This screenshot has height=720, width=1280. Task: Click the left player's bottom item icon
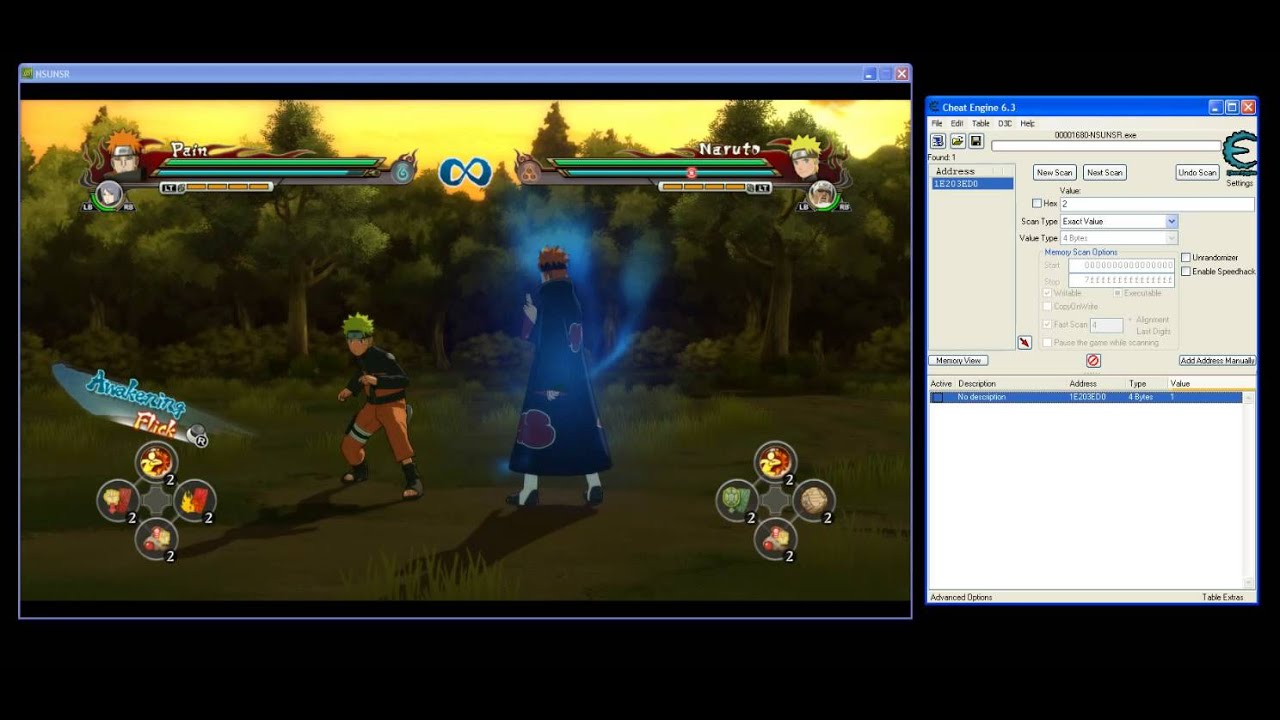156,538
